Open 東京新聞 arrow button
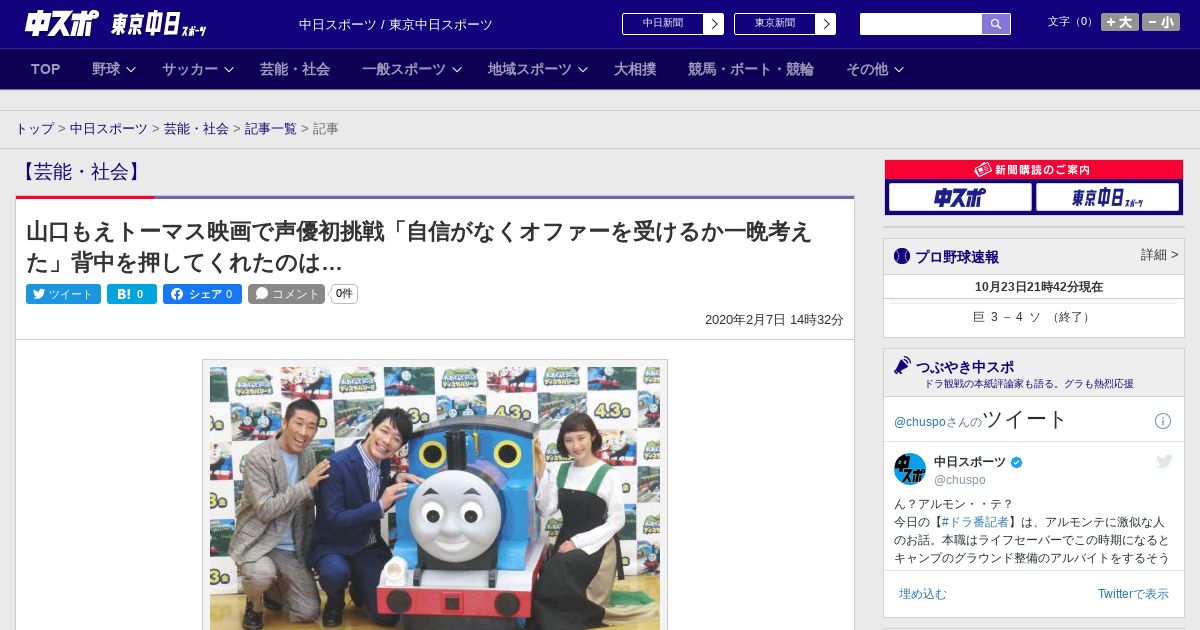The image size is (1200, 630). pos(825,24)
